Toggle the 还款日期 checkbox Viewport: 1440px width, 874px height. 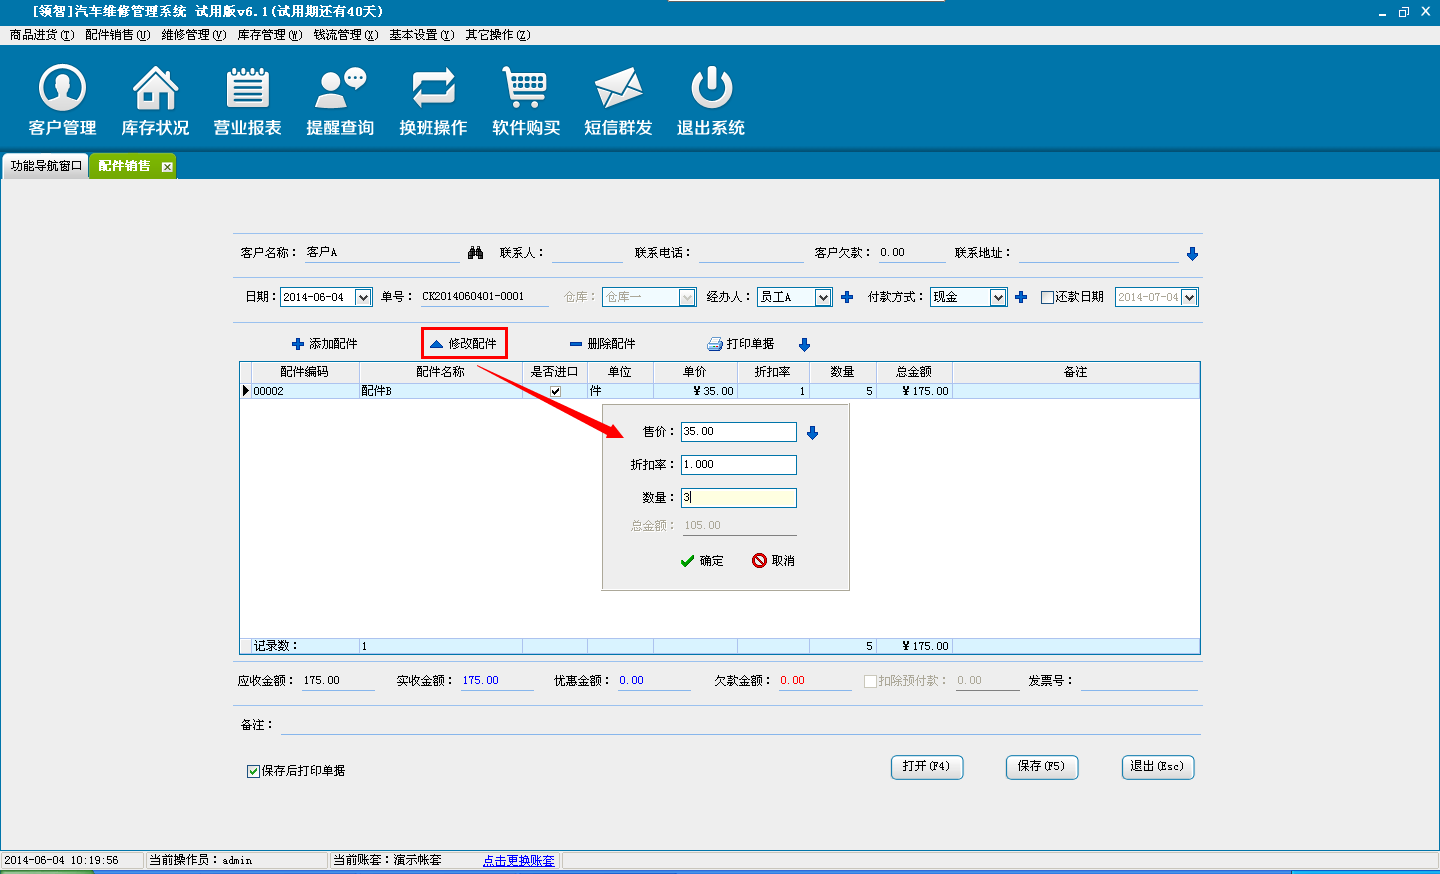tap(1048, 297)
